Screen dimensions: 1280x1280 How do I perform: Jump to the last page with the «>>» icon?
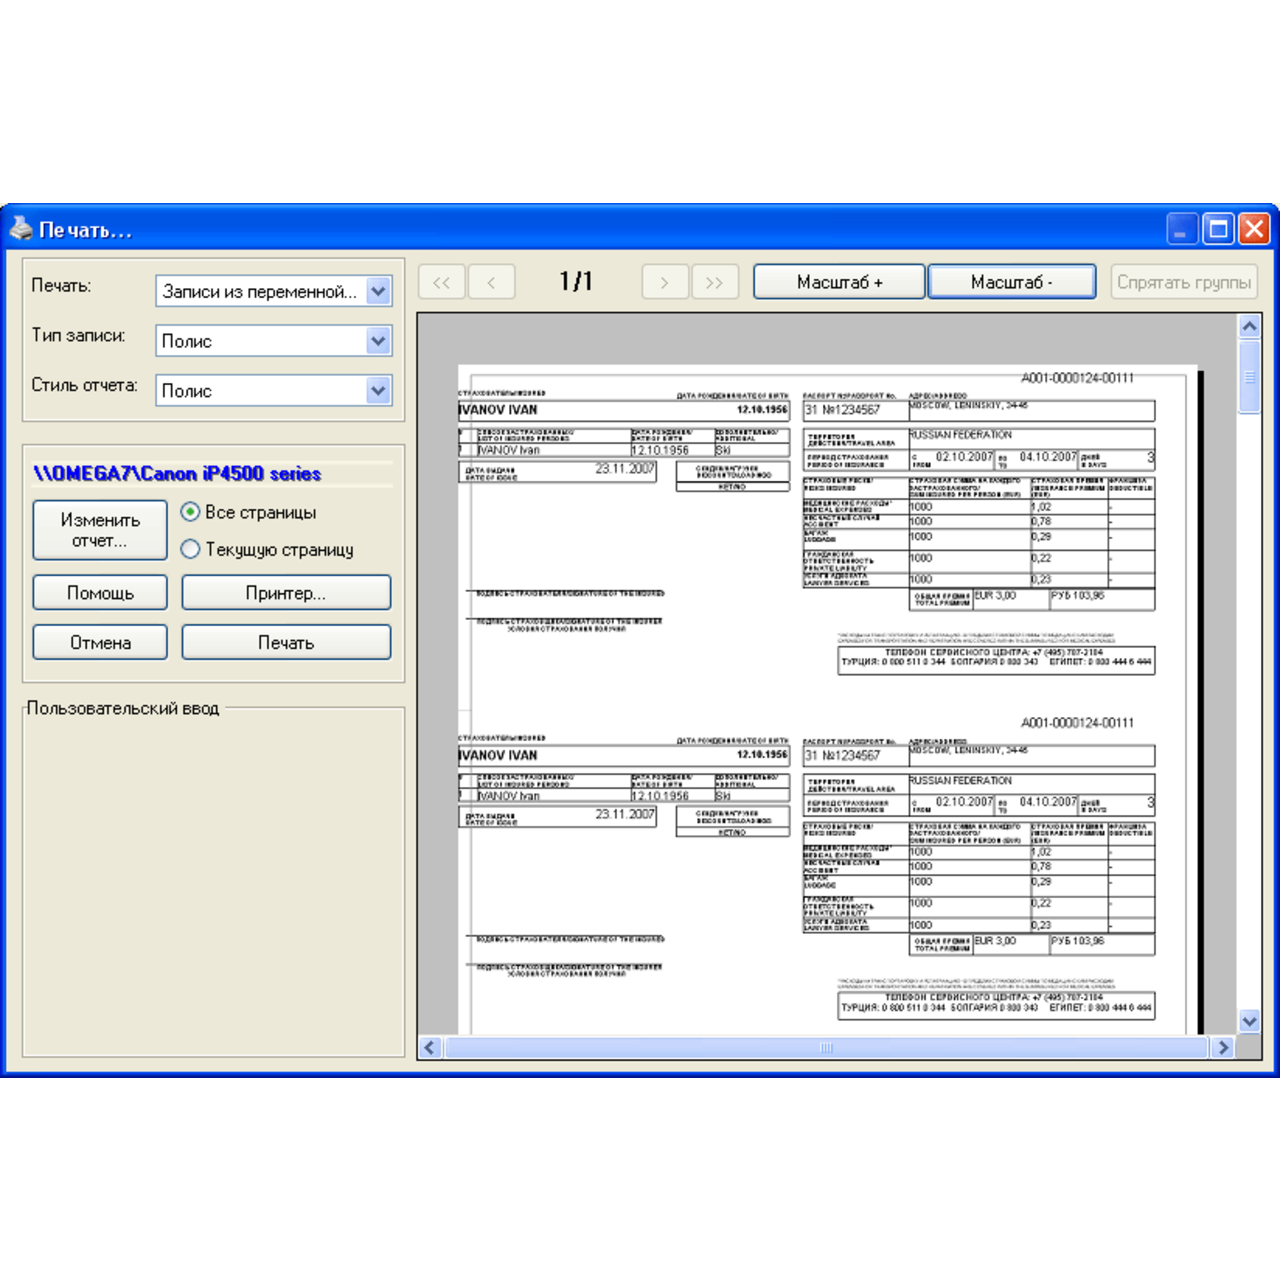(715, 281)
